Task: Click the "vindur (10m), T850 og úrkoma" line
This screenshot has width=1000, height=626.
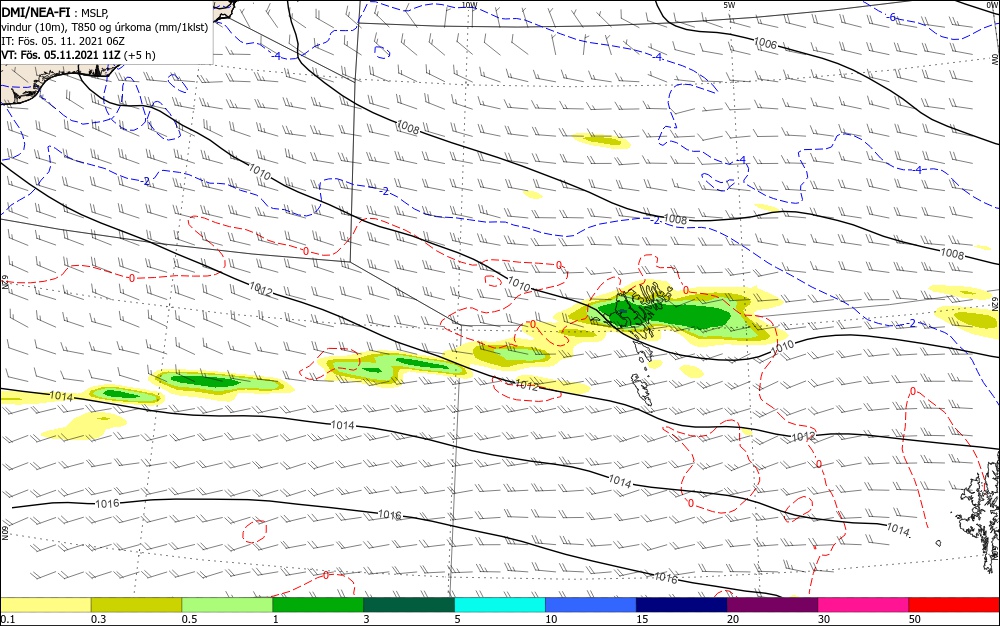Action: coord(105,27)
